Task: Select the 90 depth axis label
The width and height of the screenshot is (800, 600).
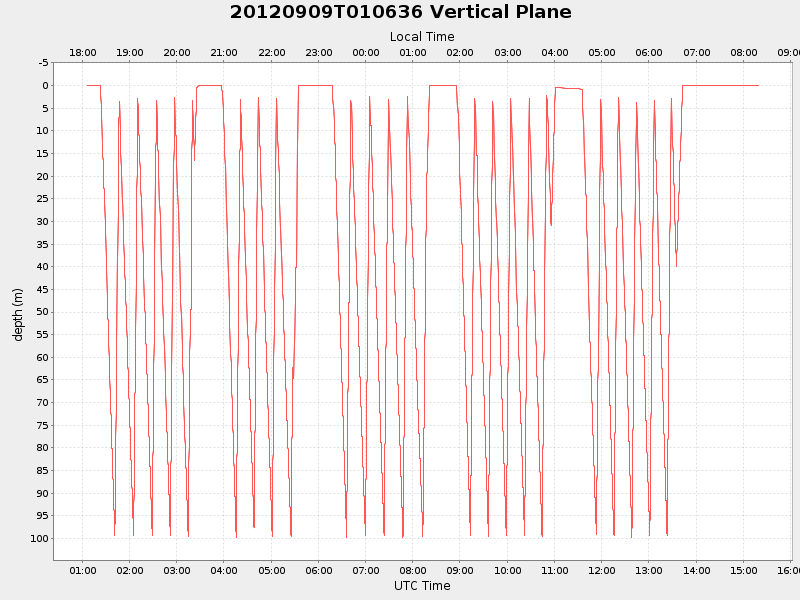Action: (x=43, y=493)
